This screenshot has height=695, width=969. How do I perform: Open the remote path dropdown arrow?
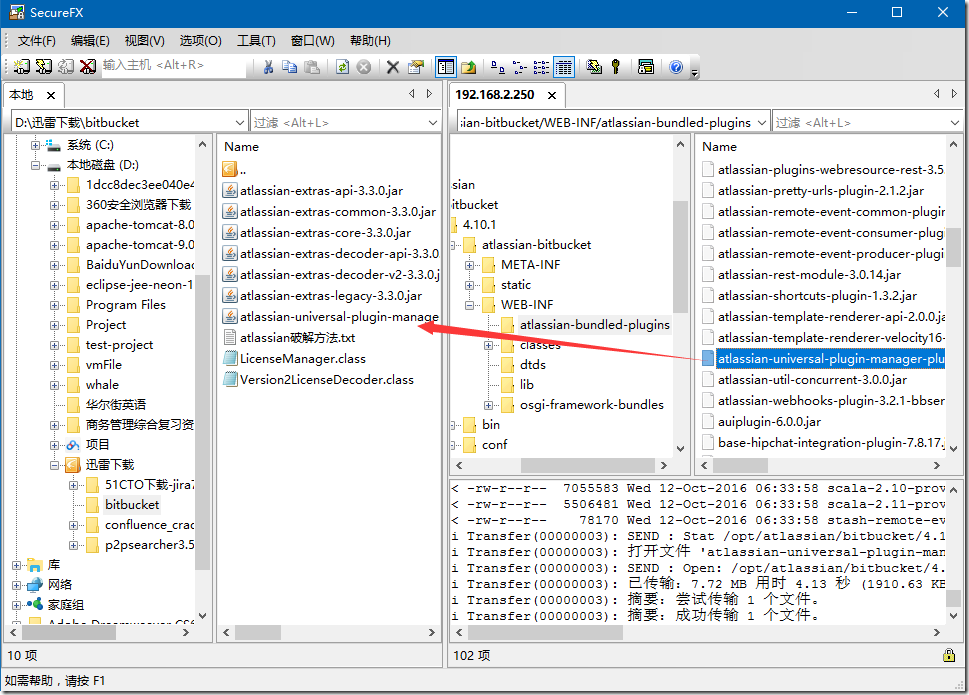tap(761, 123)
